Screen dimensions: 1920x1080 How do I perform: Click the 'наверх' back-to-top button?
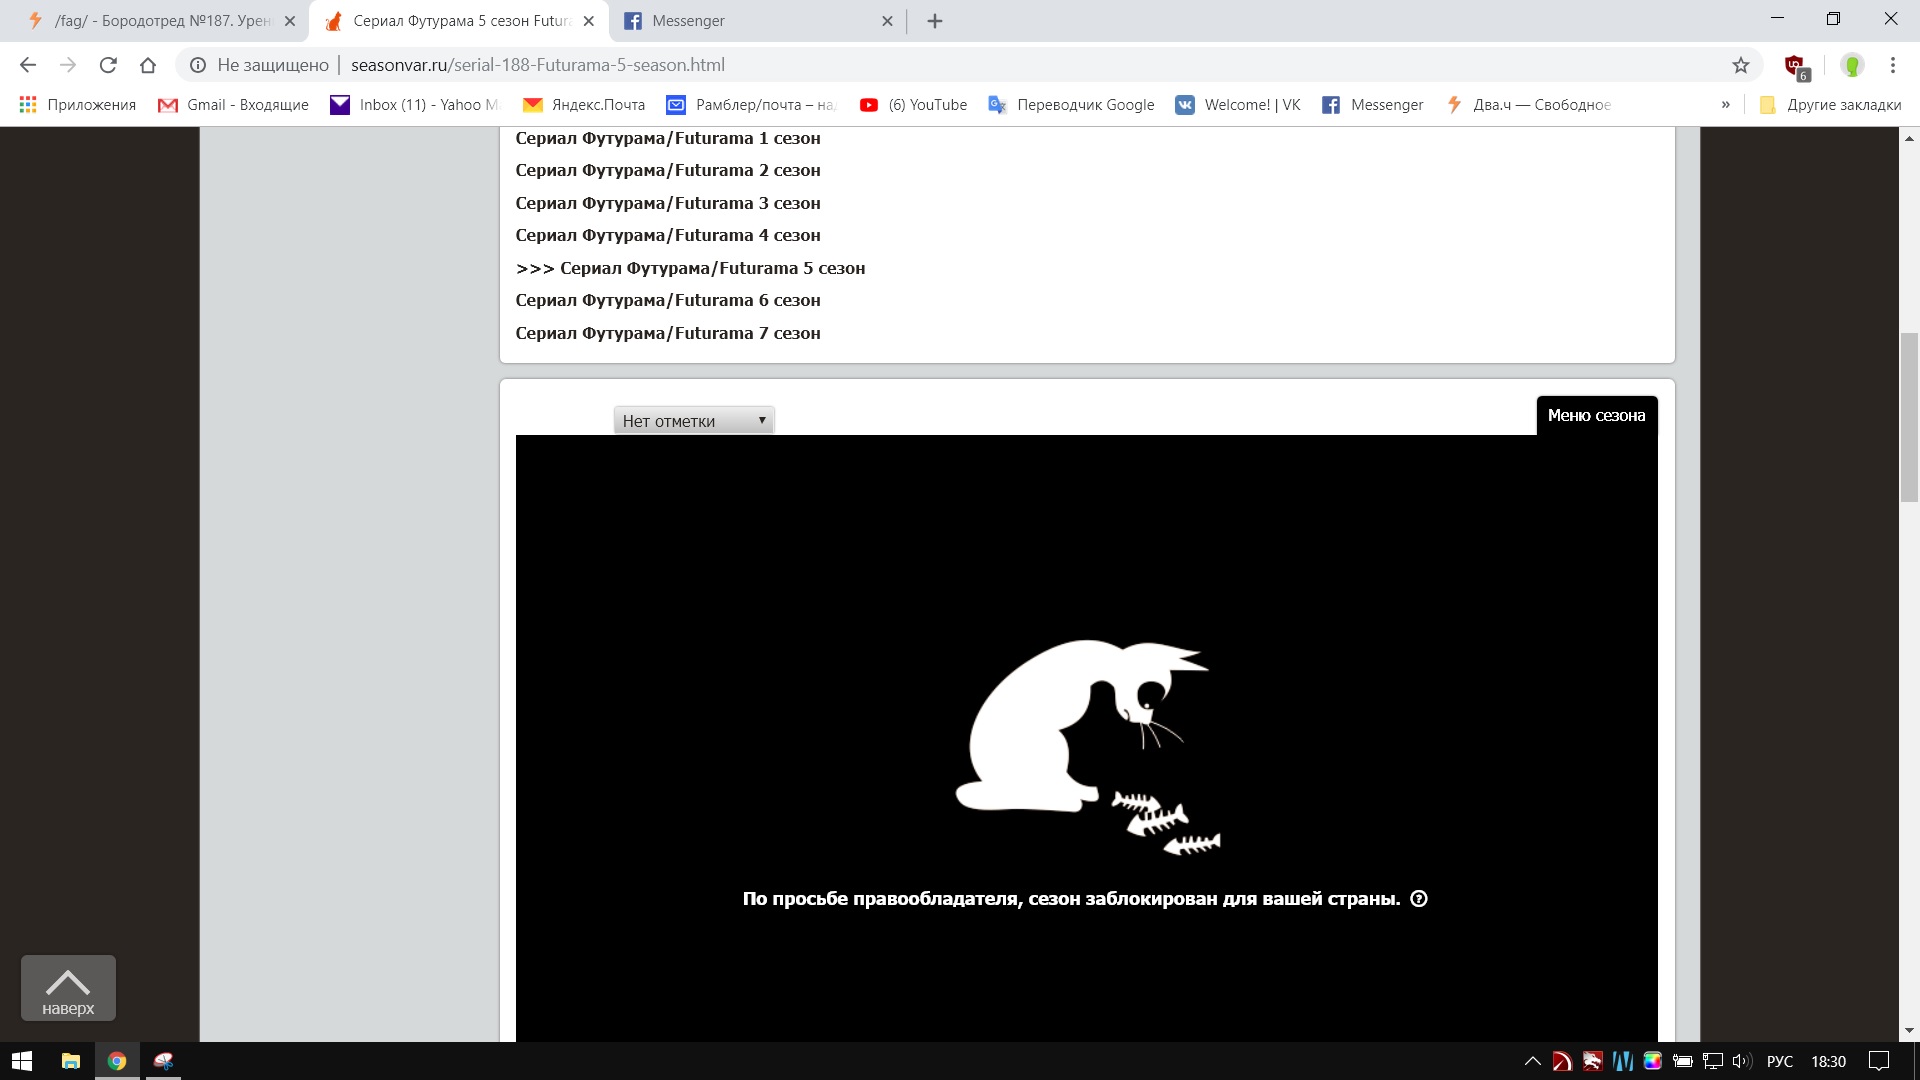pos(68,988)
